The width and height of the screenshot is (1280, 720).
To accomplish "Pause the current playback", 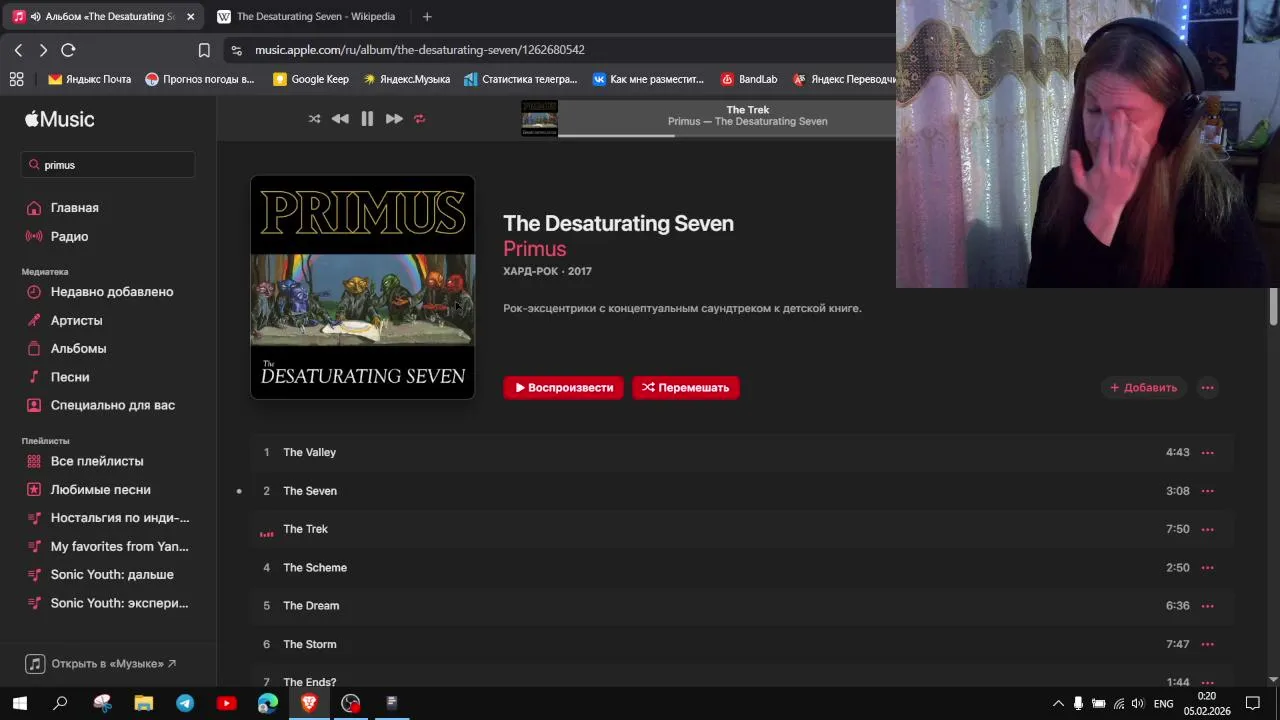I will (367, 119).
